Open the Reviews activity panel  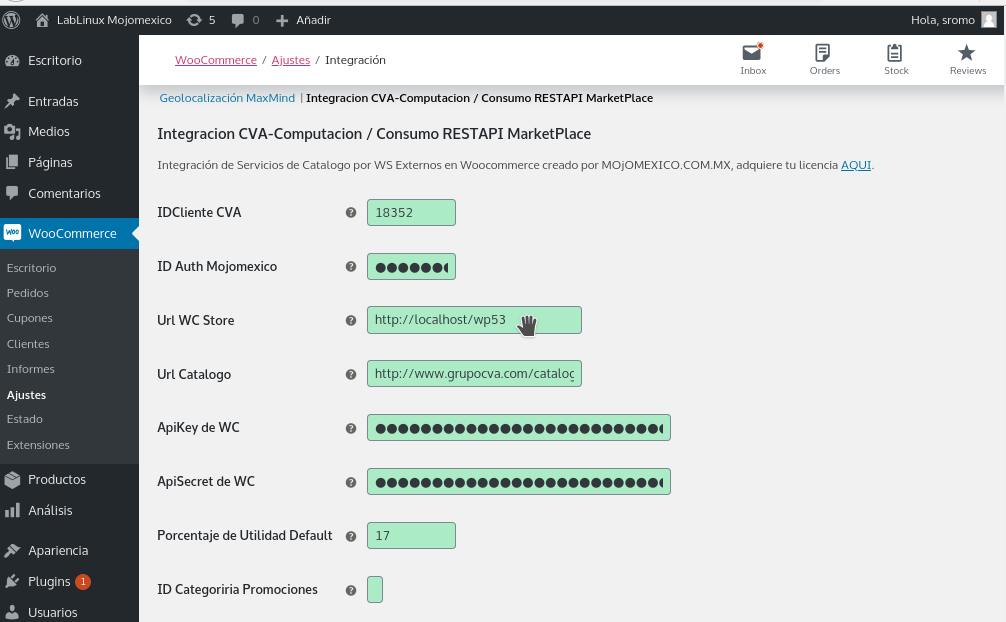click(968, 59)
